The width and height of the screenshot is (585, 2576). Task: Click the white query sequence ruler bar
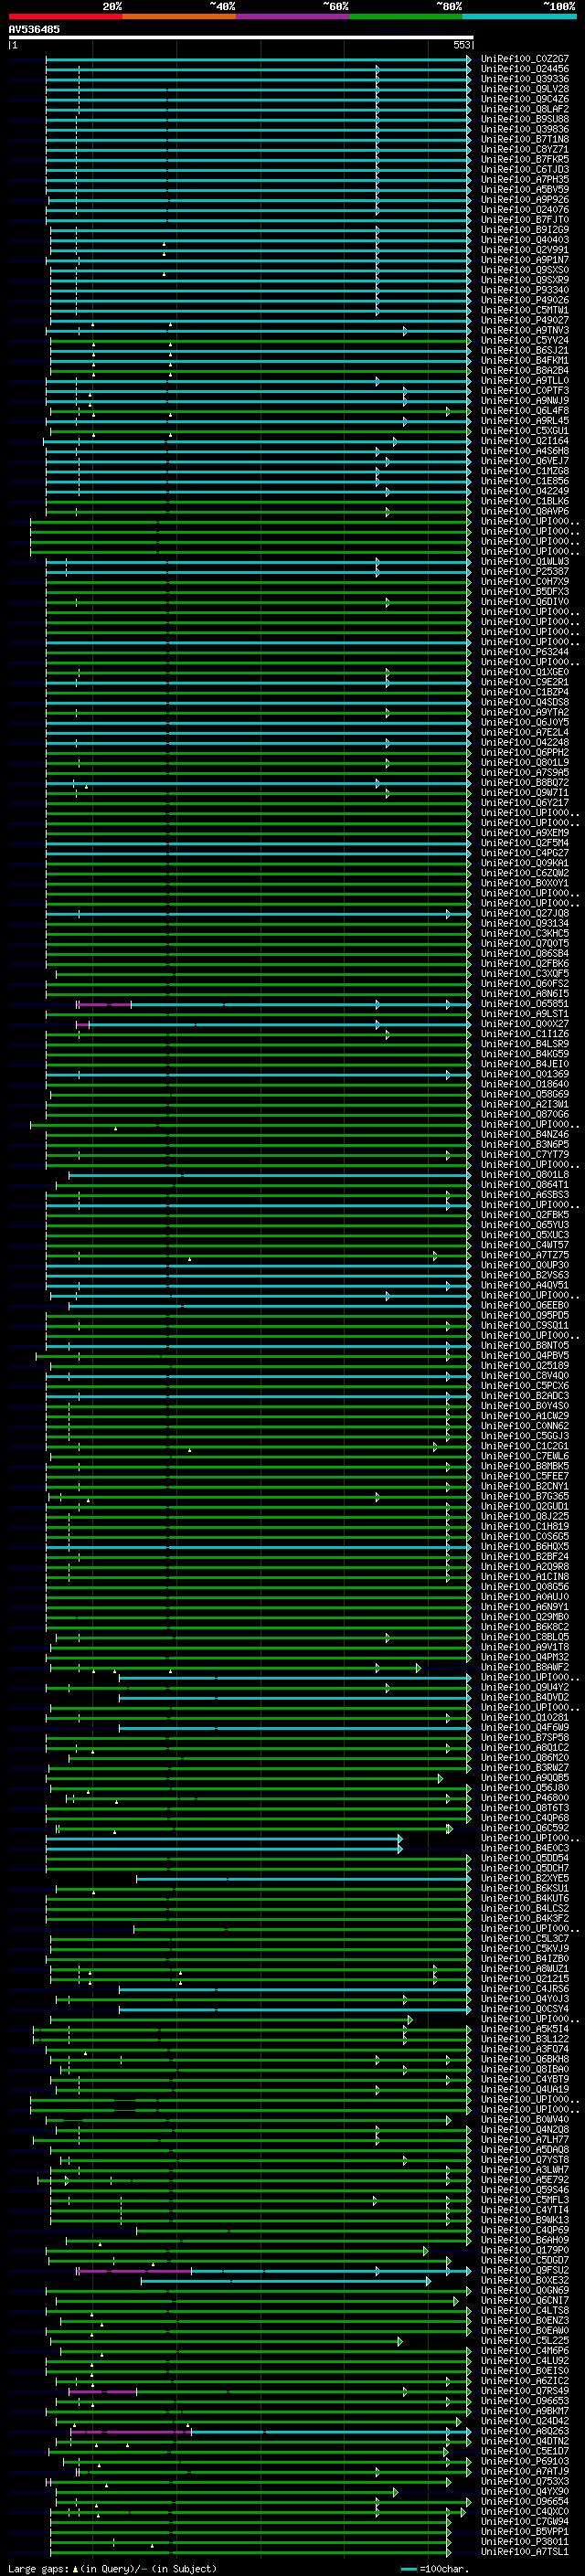click(x=240, y=37)
